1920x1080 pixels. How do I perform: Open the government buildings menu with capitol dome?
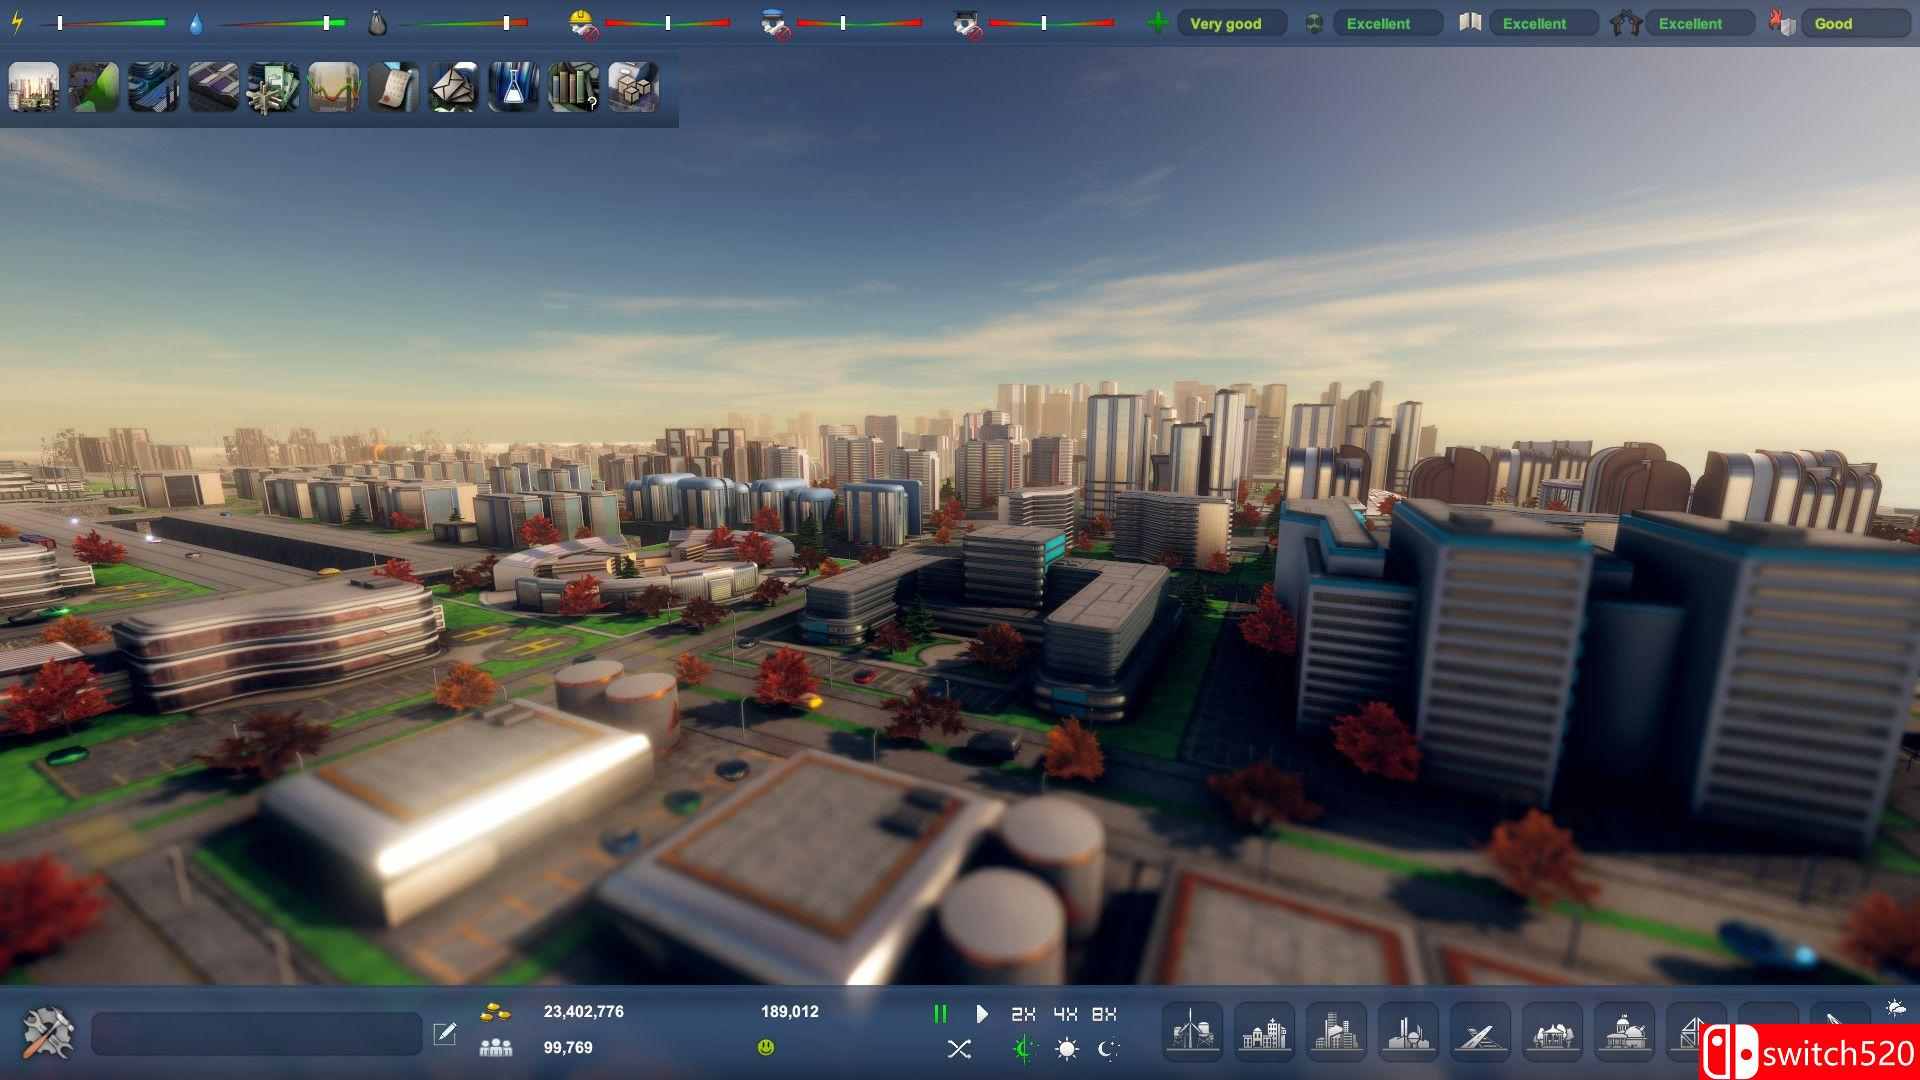click(x=1625, y=1031)
